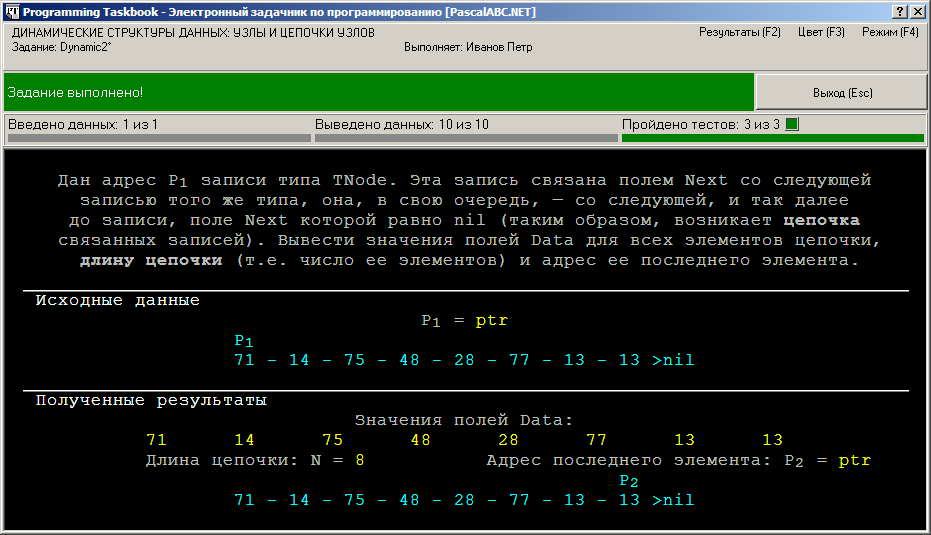This screenshot has height=535, width=931.
Task: Open Результаты (F2) results view
Action: click(739, 32)
